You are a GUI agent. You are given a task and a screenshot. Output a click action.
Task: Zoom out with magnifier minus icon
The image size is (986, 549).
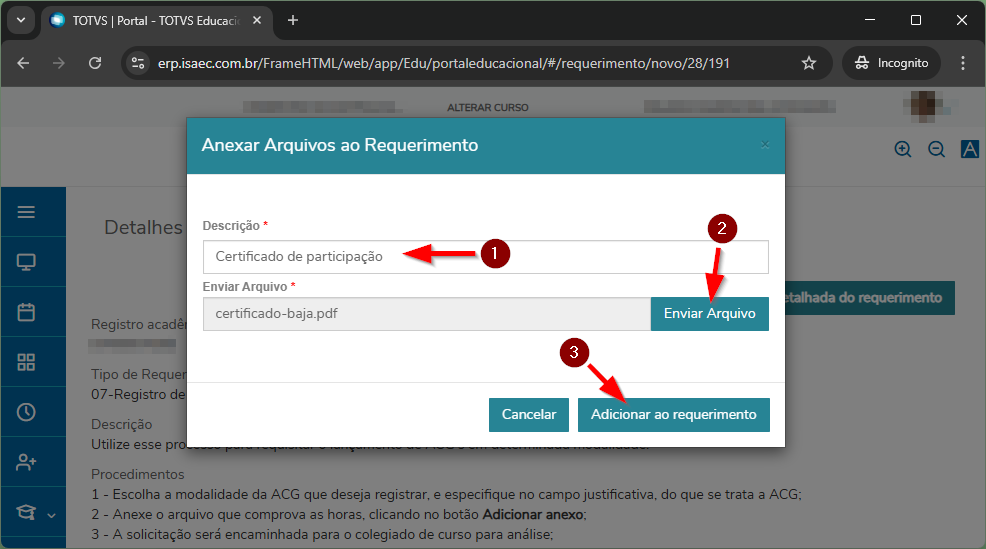[x=936, y=149]
